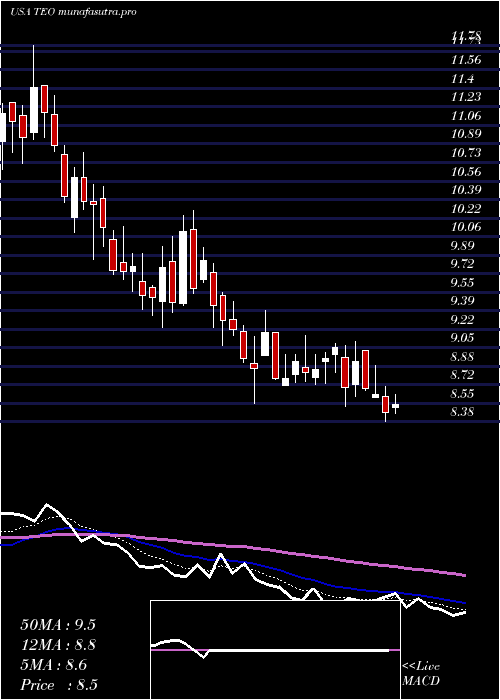The width and height of the screenshot is (500, 700).
Task: Click the 10.22 price axis label
Action: tap(466, 208)
